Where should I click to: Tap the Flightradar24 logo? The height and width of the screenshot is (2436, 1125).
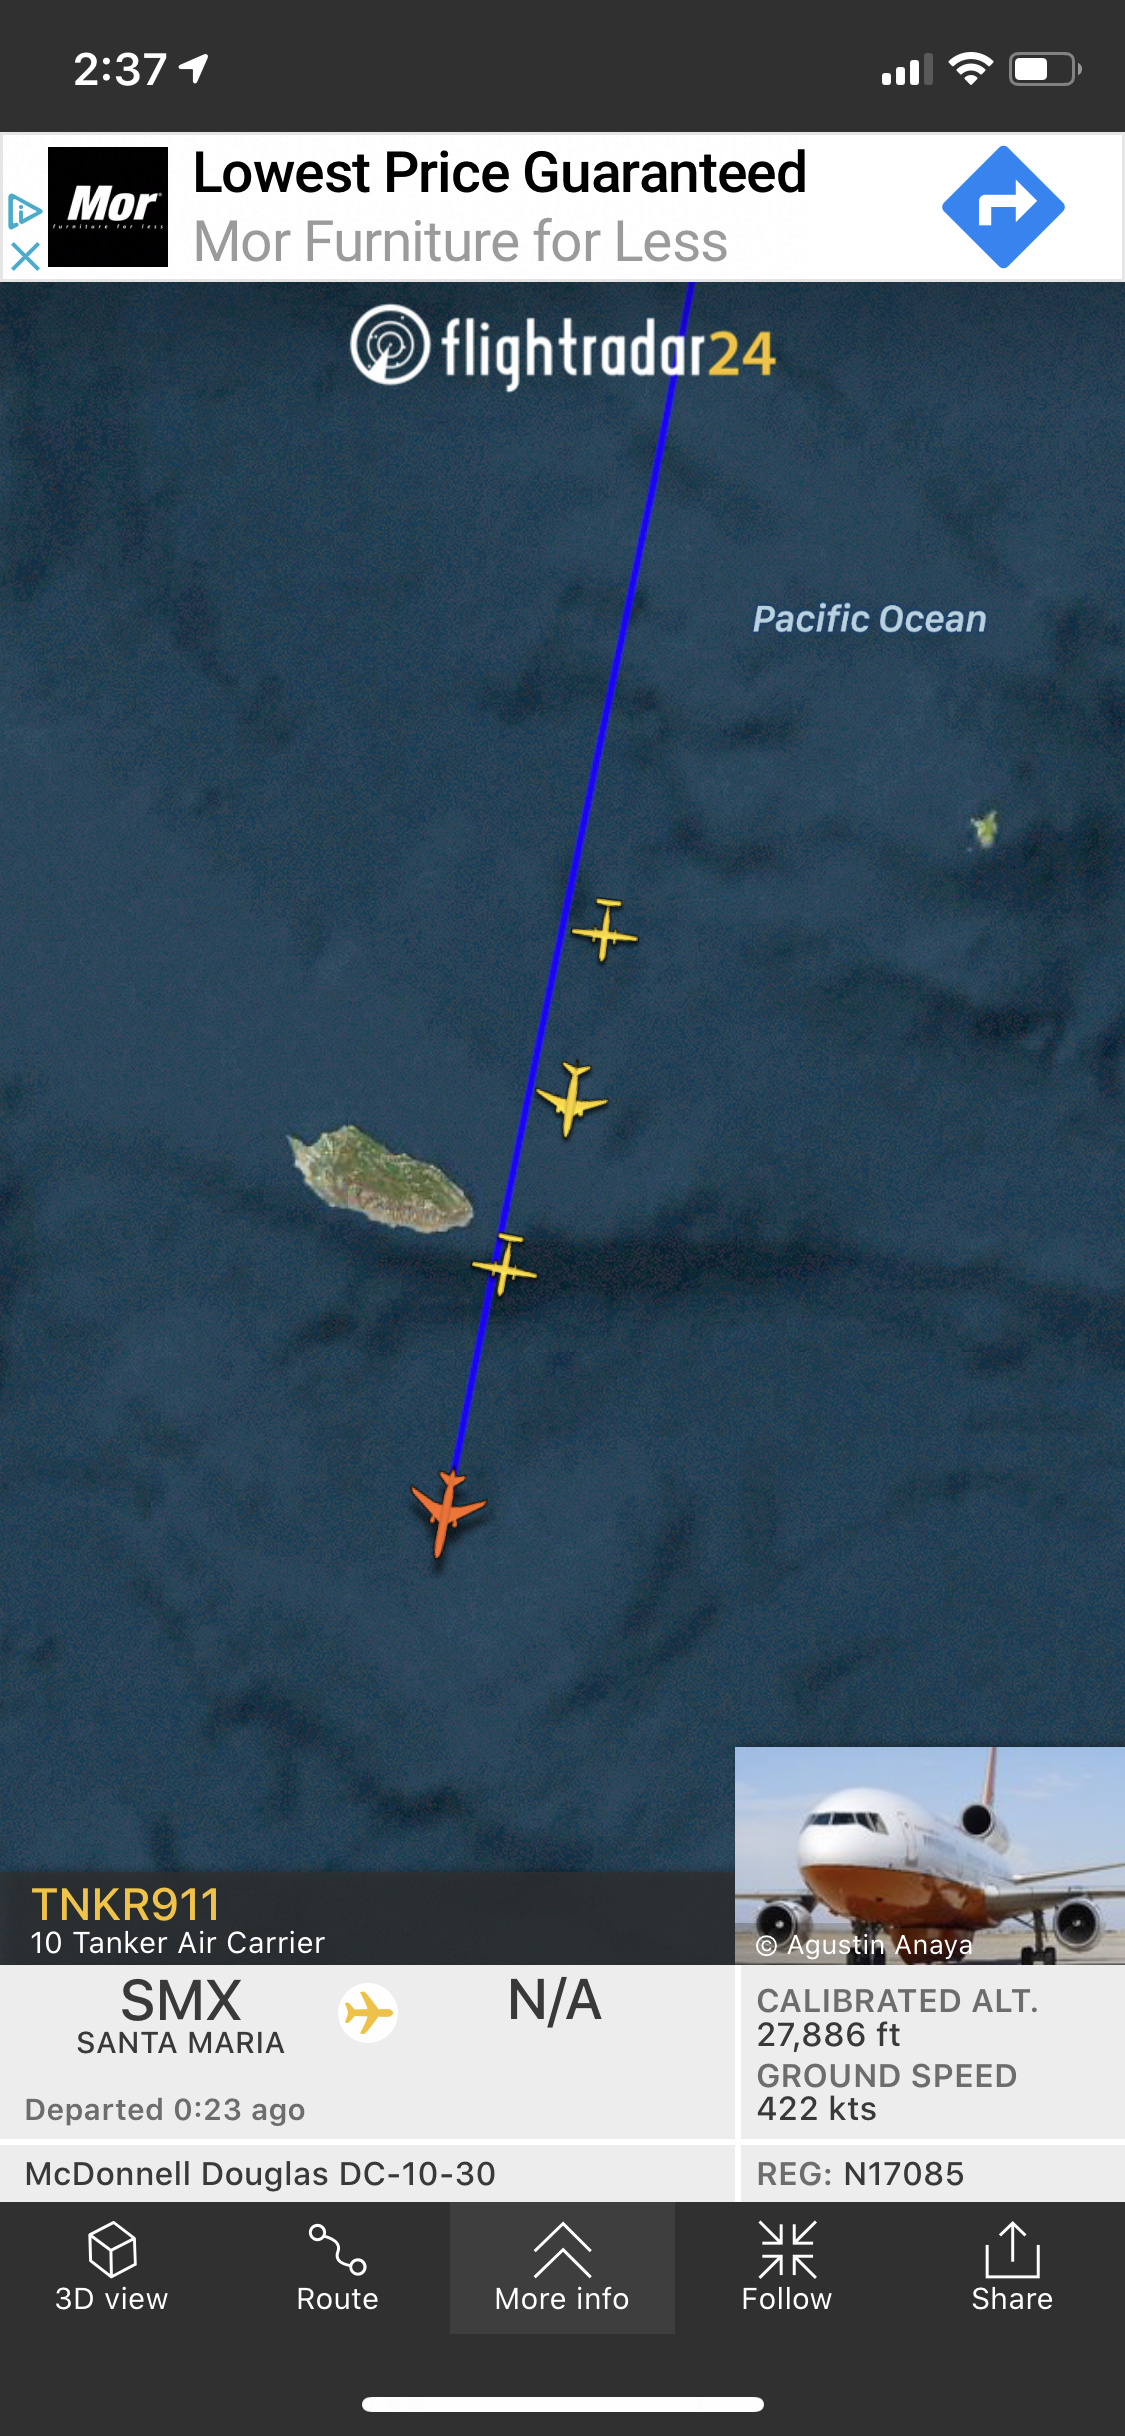pyautogui.click(x=563, y=349)
